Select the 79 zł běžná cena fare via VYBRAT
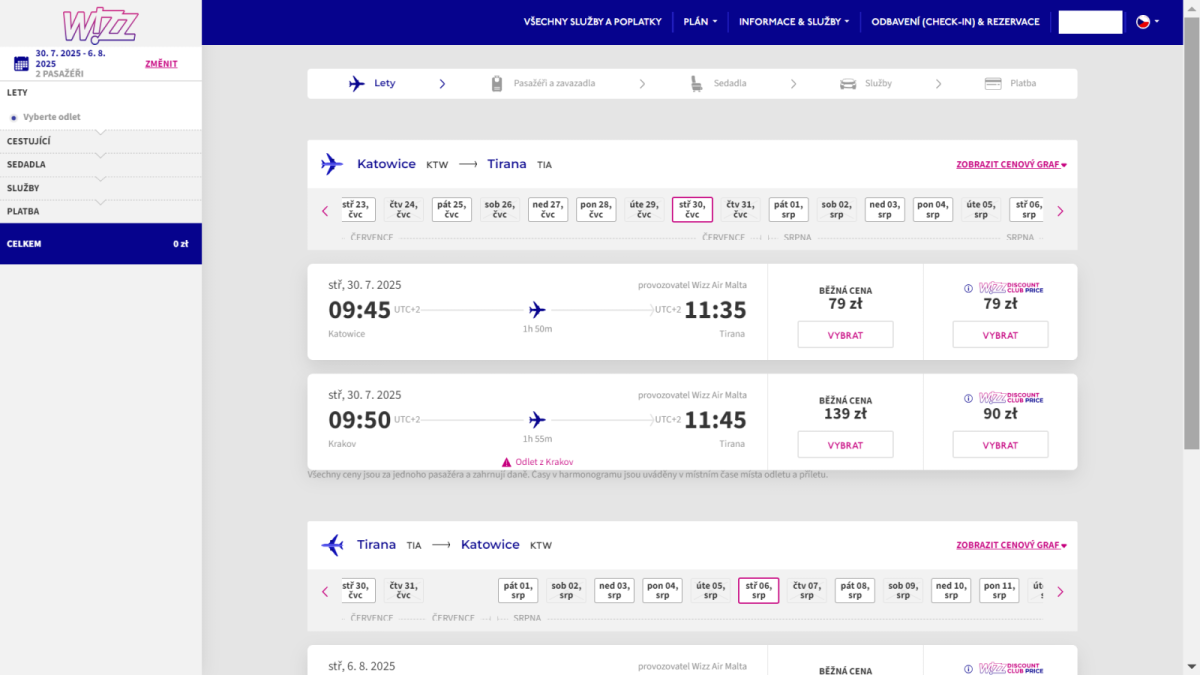Screen dimensions: 1200x675 click(845, 335)
